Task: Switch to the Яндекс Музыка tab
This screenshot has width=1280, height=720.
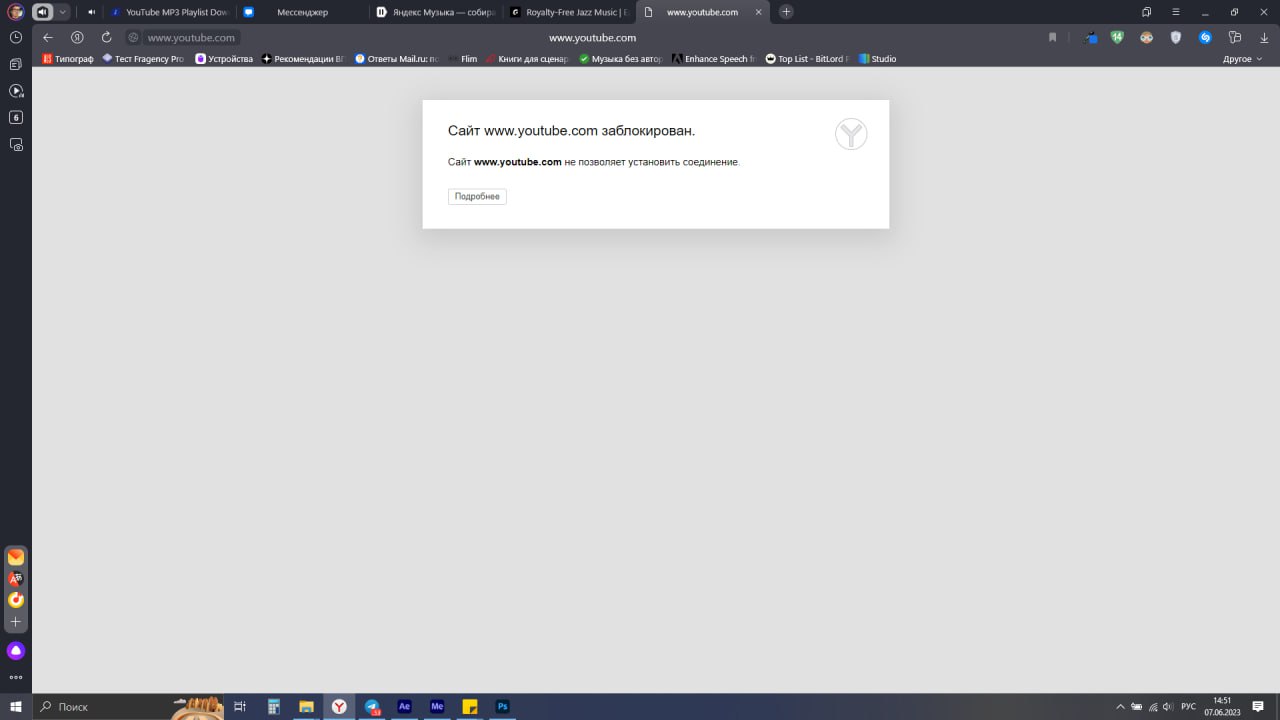Action: (436, 12)
